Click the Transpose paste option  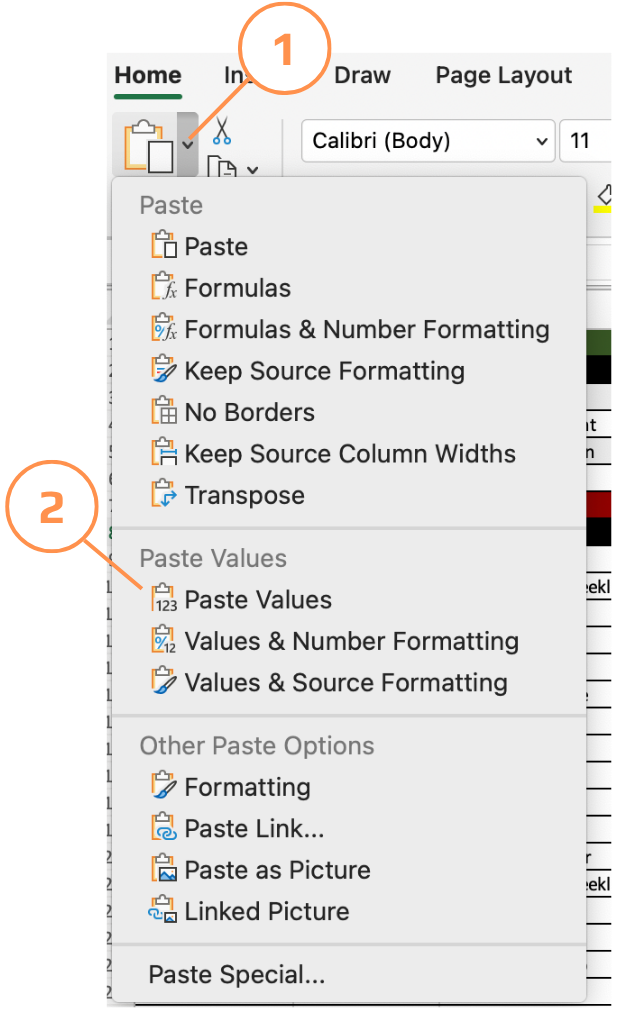[x=244, y=495]
